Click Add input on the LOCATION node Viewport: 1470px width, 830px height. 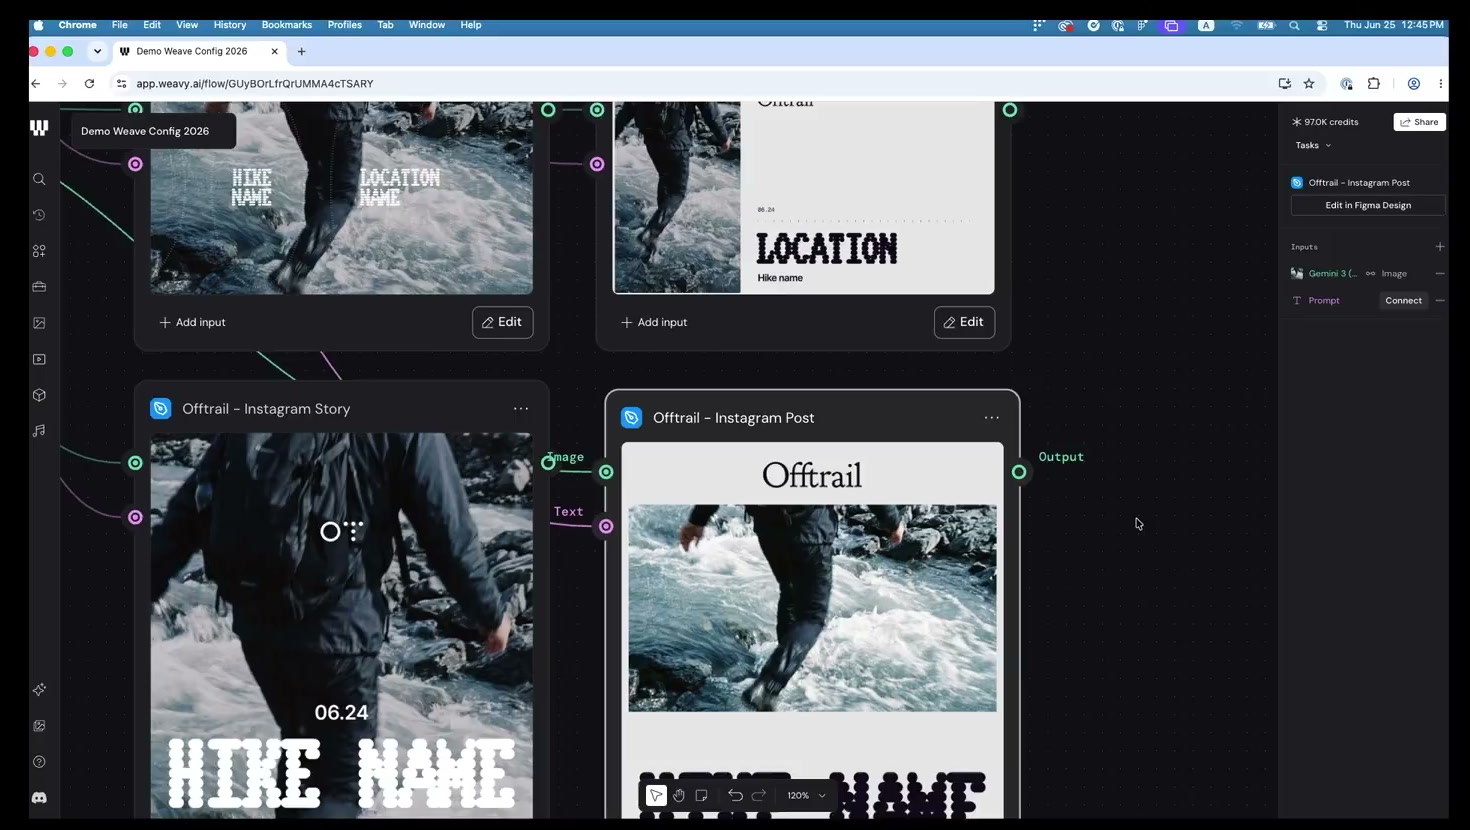click(x=654, y=322)
